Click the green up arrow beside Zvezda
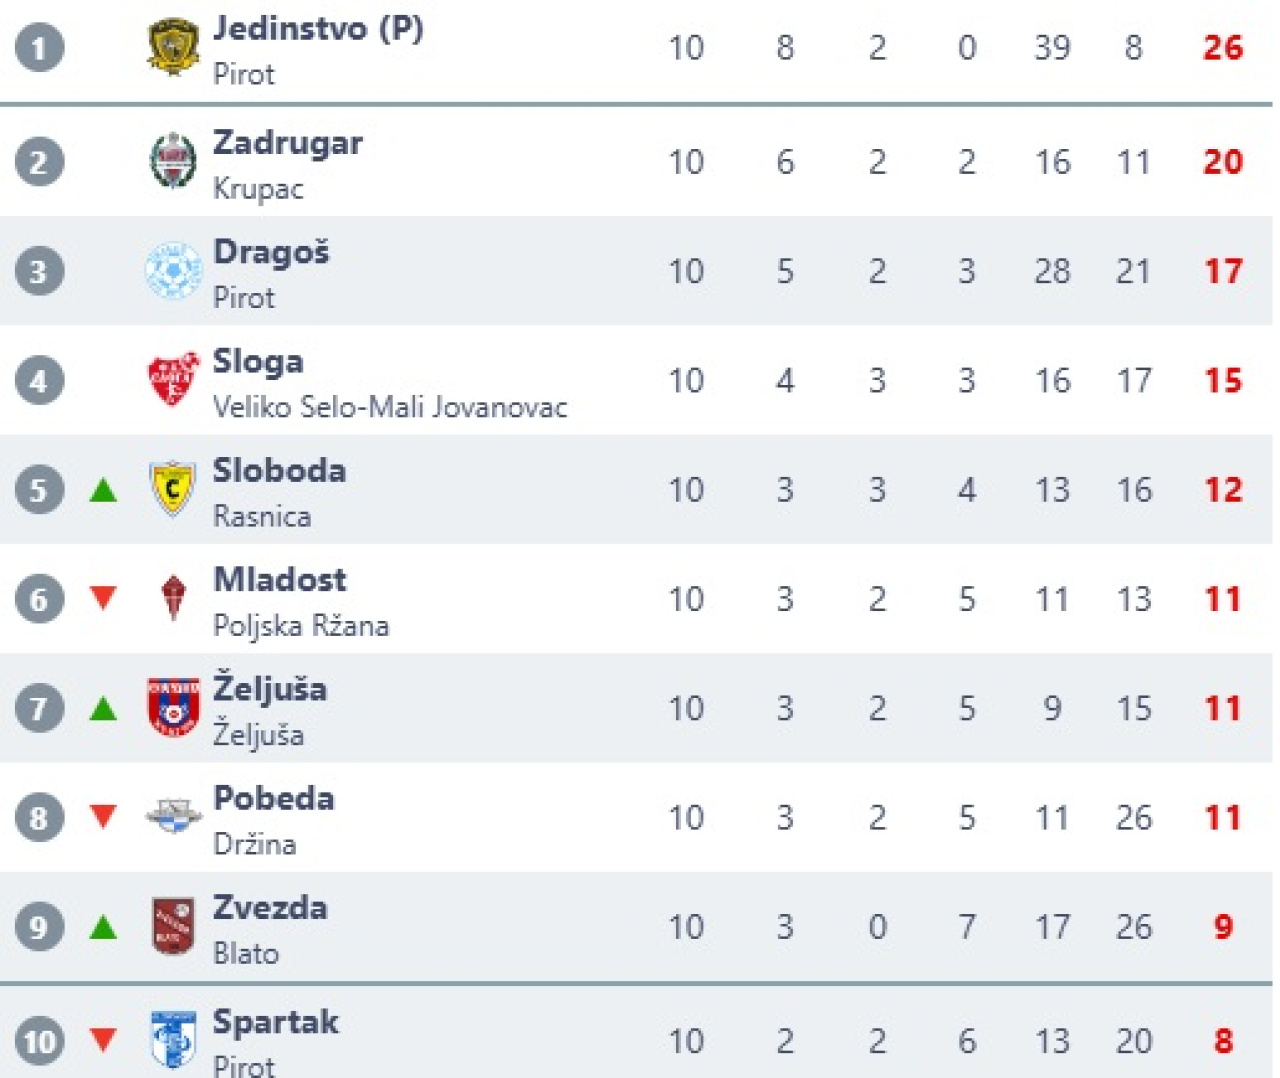1280x1078 pixels. pos(103,927)
